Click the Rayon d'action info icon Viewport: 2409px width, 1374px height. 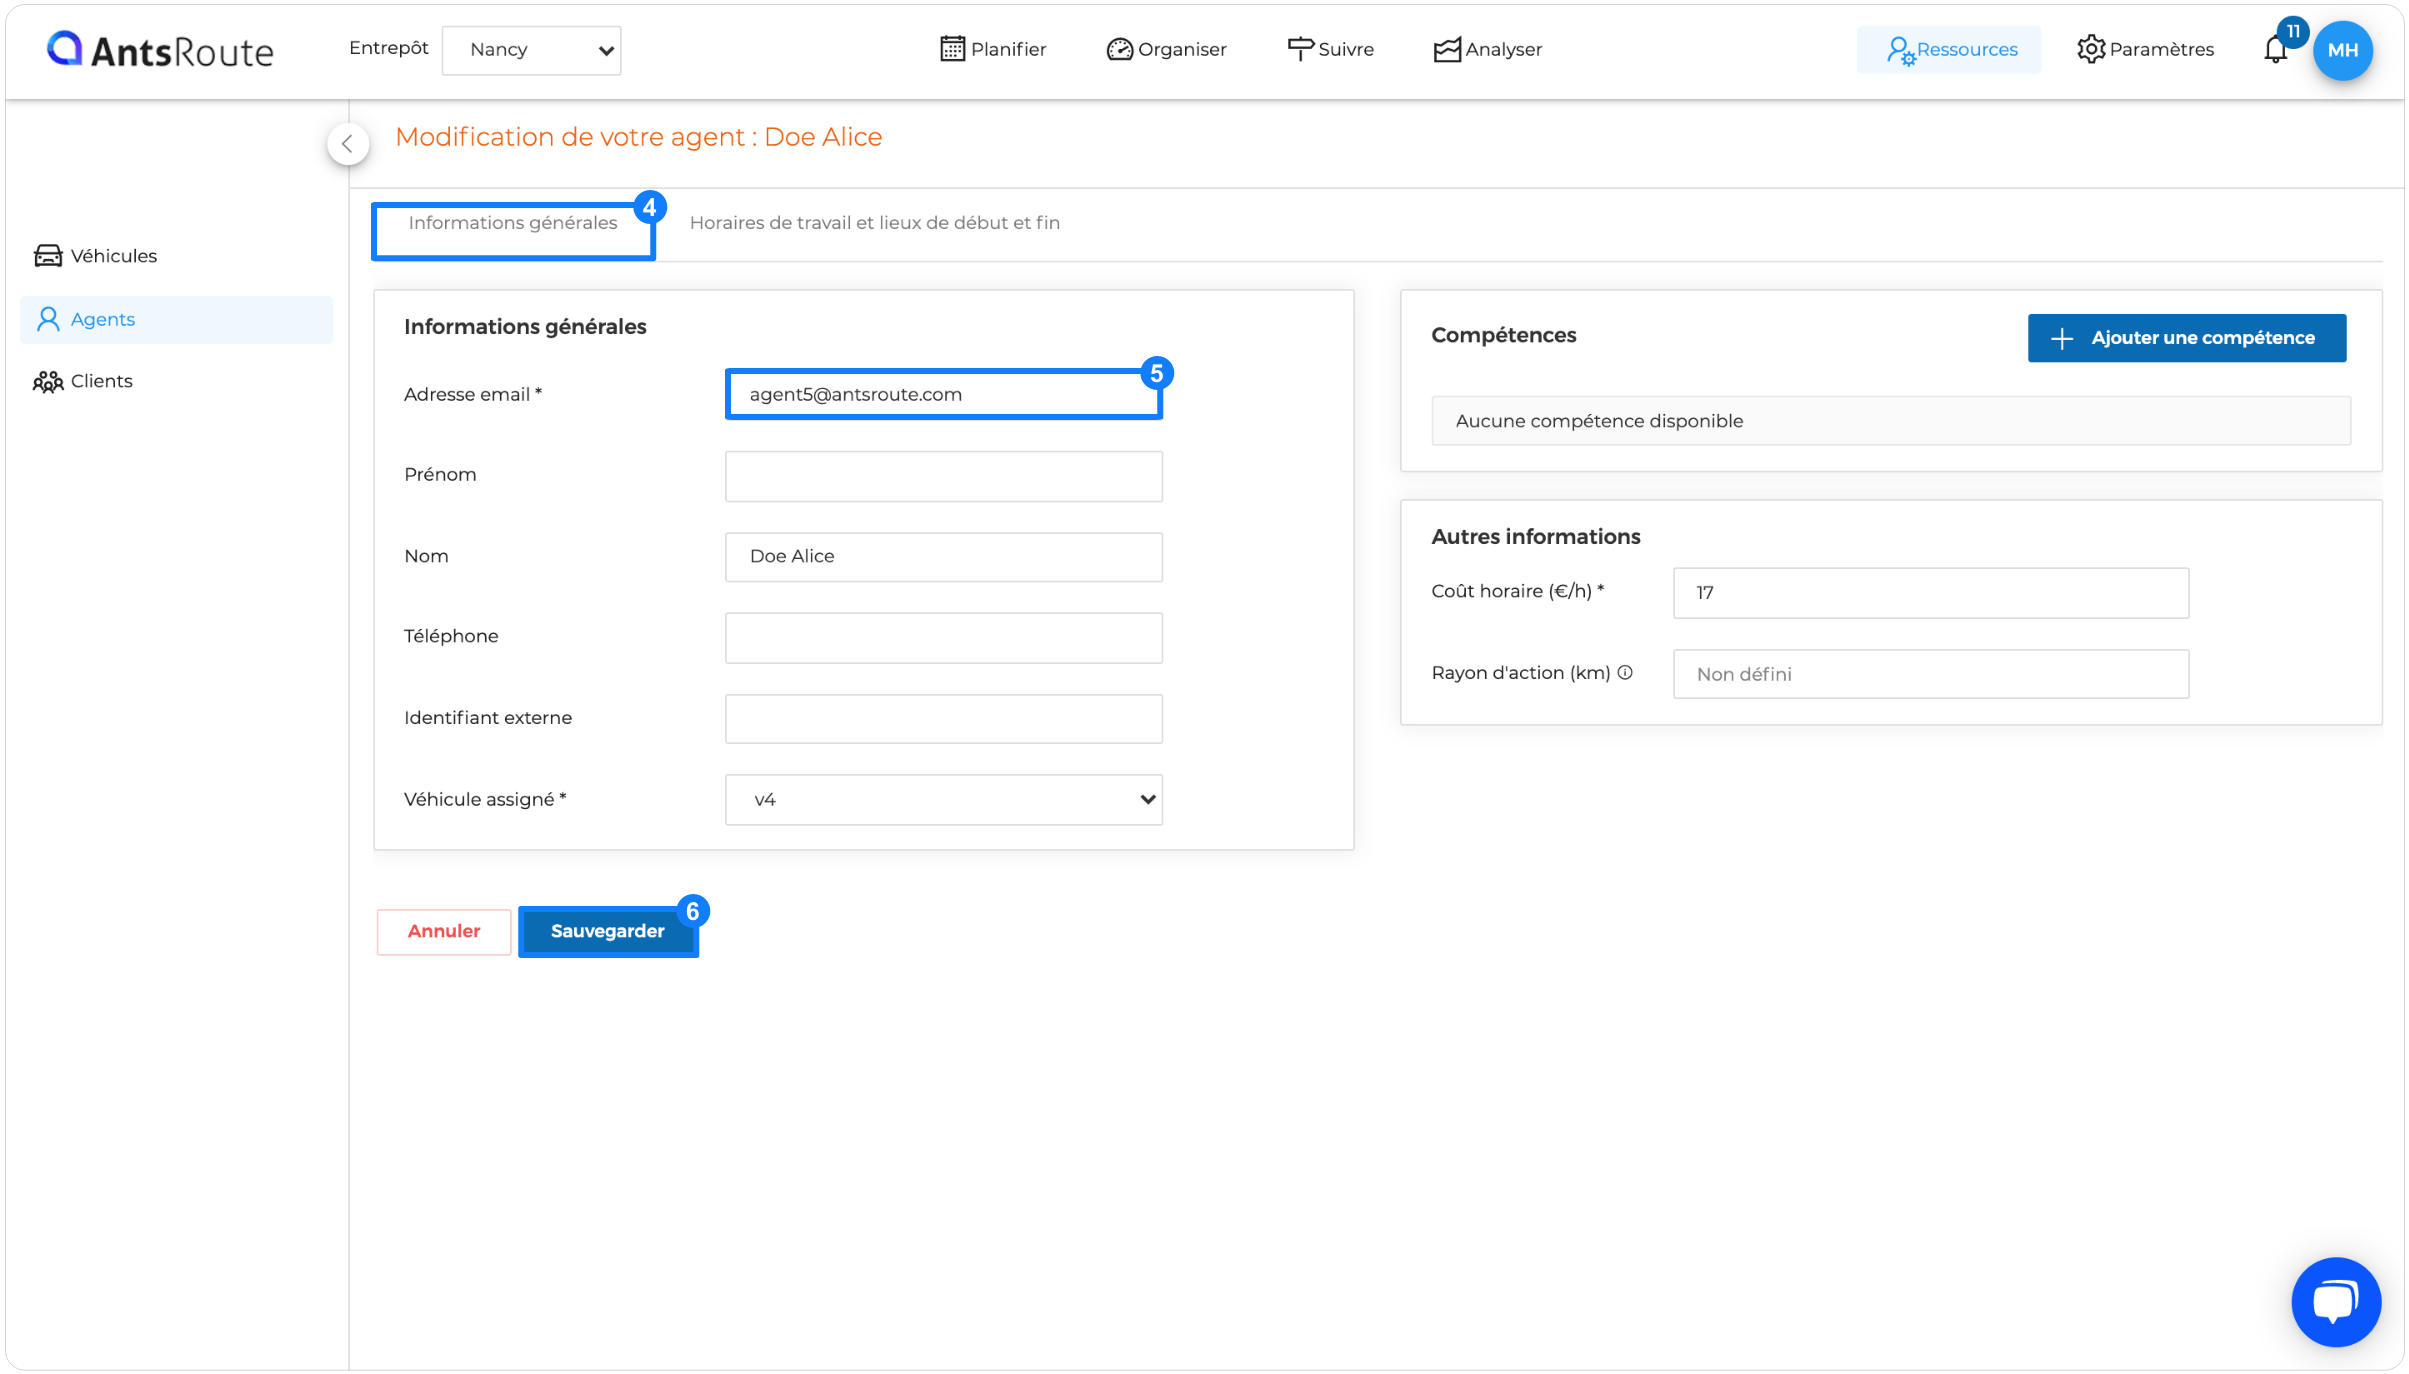(1625, 673)
